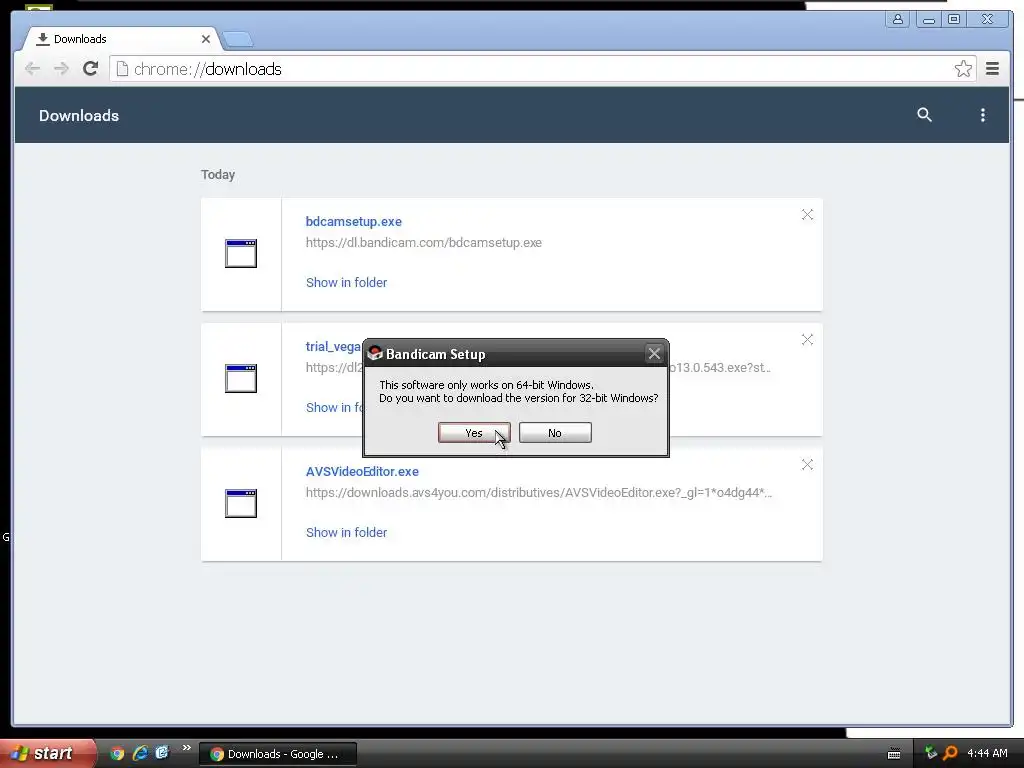Click the bandicam.com source URL
This screenshot has width=1024, height=768.
pos(423,242)
